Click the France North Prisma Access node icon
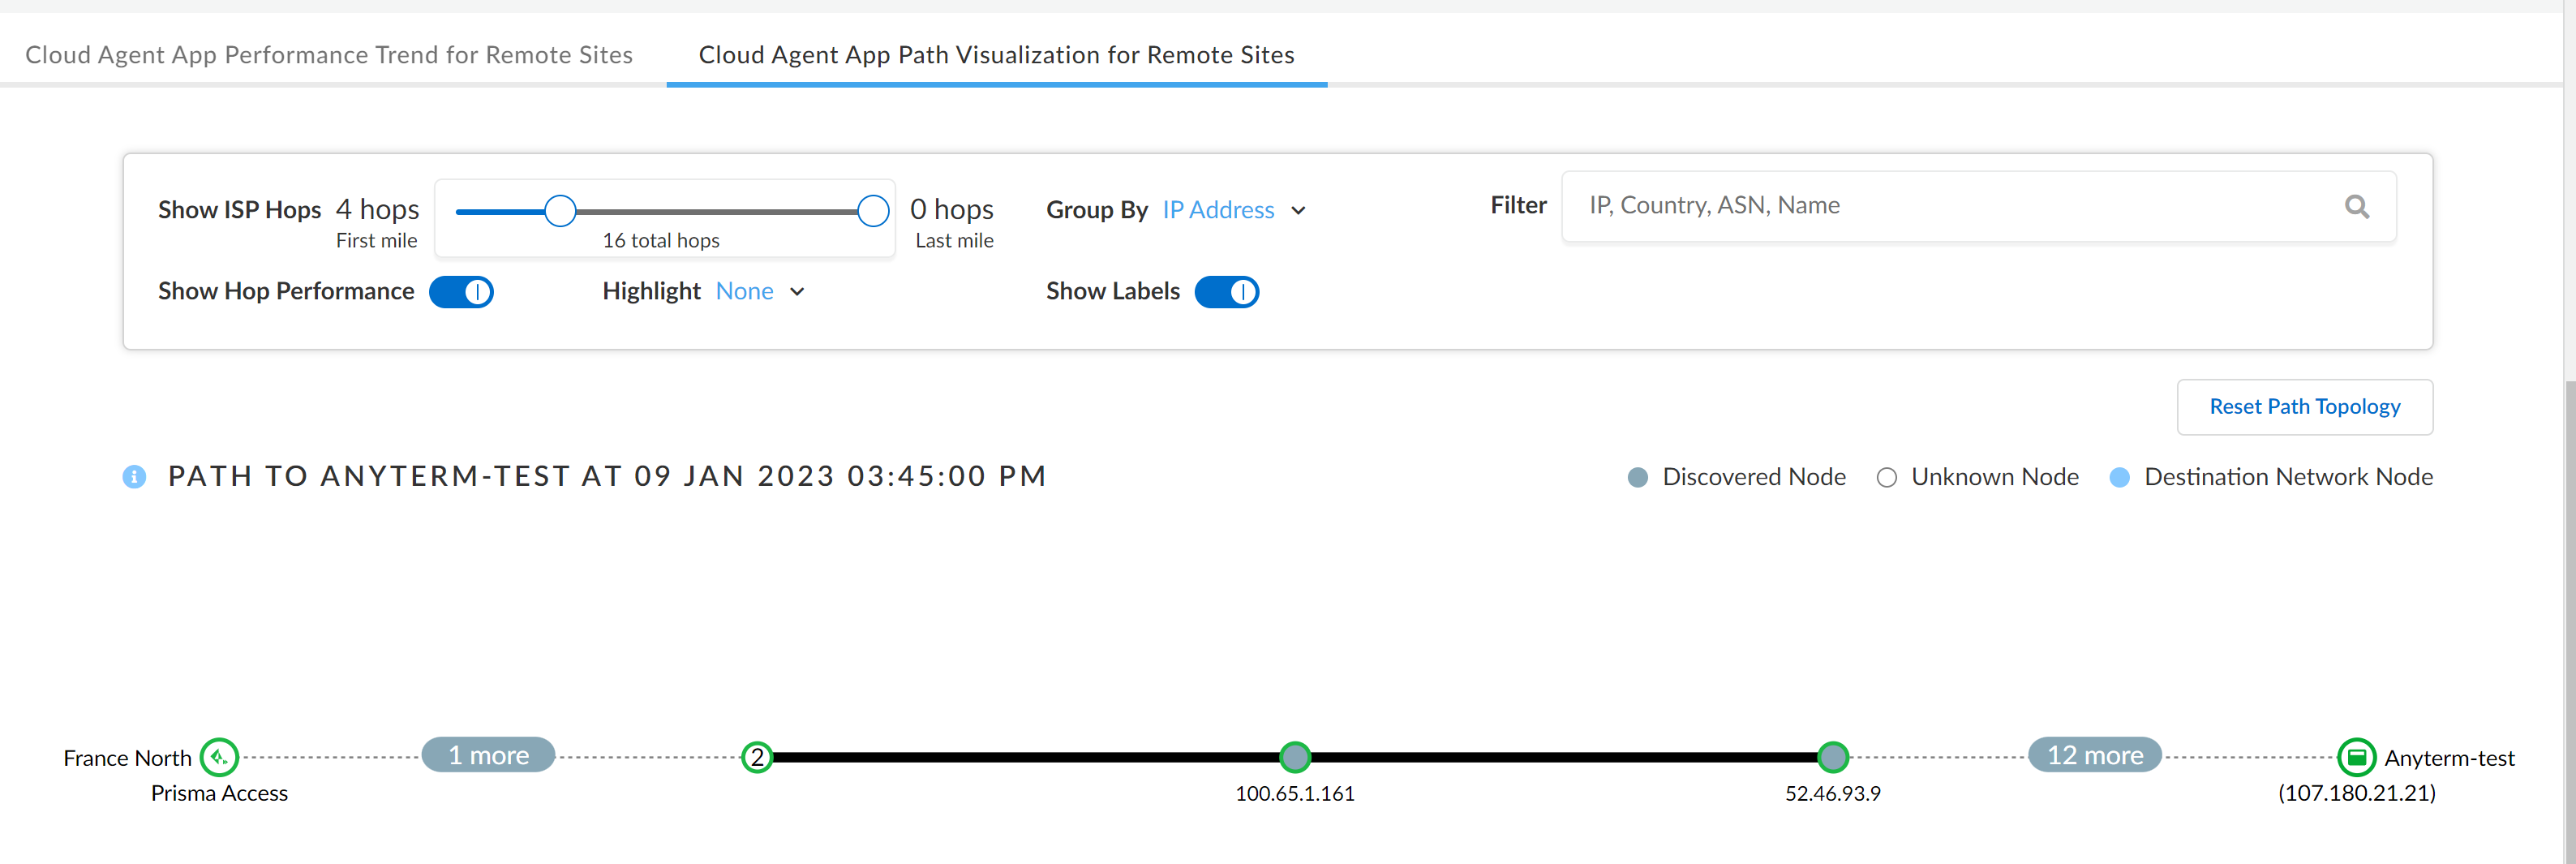This screenshot has height=864, width=2576. pyautogui.click(x=219, y=757)
